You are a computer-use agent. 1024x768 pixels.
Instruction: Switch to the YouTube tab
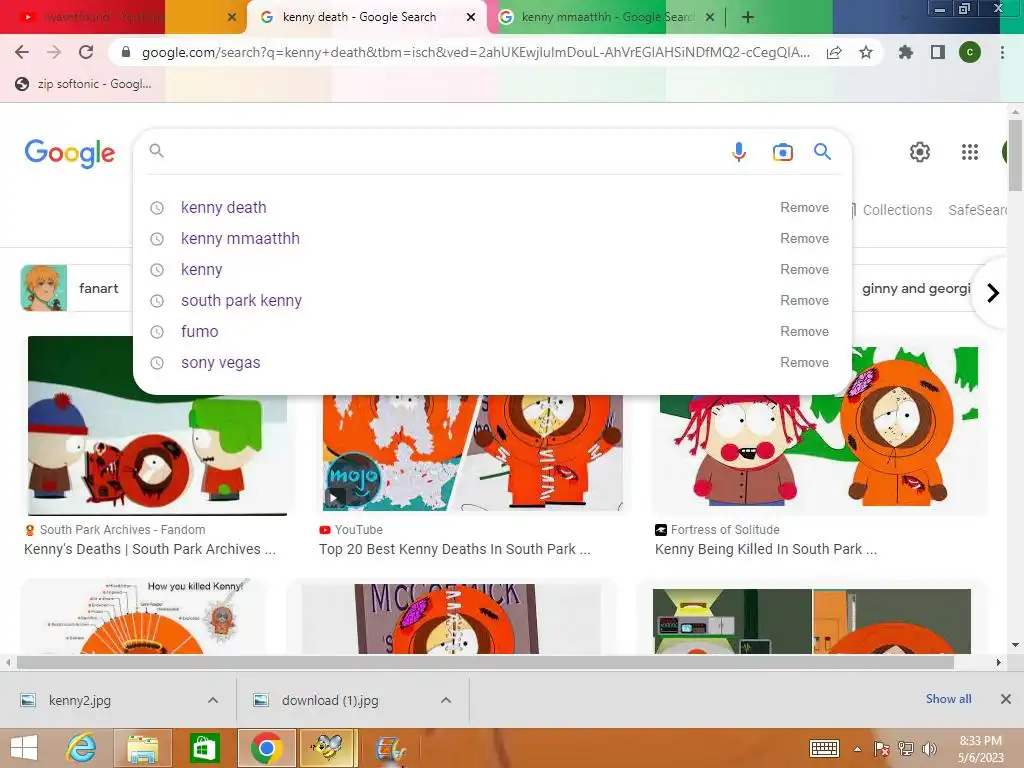tap(123, 17)
